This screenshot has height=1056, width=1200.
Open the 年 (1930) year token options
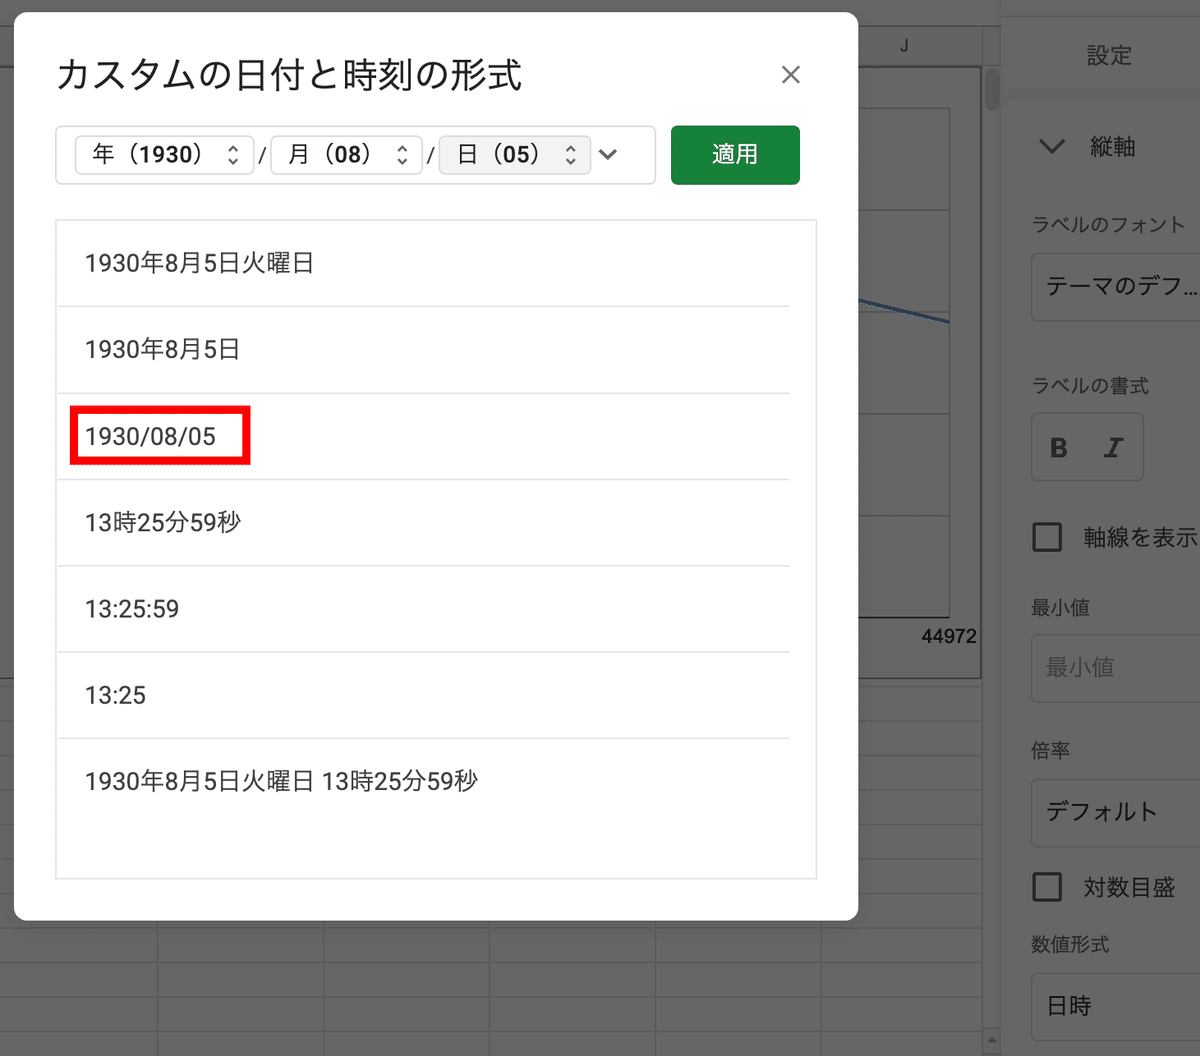(x=165, y=155)
